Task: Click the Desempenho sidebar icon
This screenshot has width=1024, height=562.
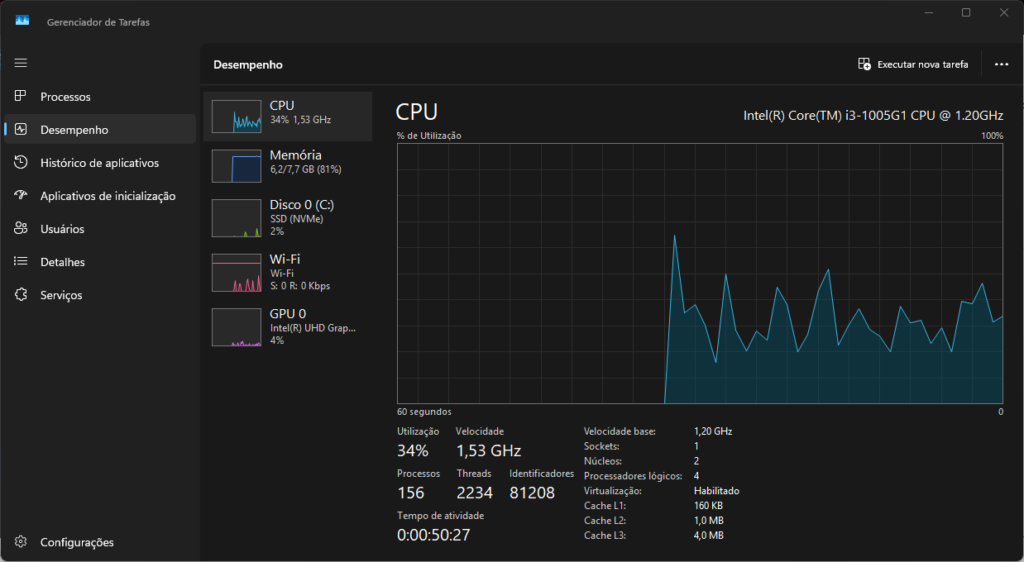Action: coord(21,129)
